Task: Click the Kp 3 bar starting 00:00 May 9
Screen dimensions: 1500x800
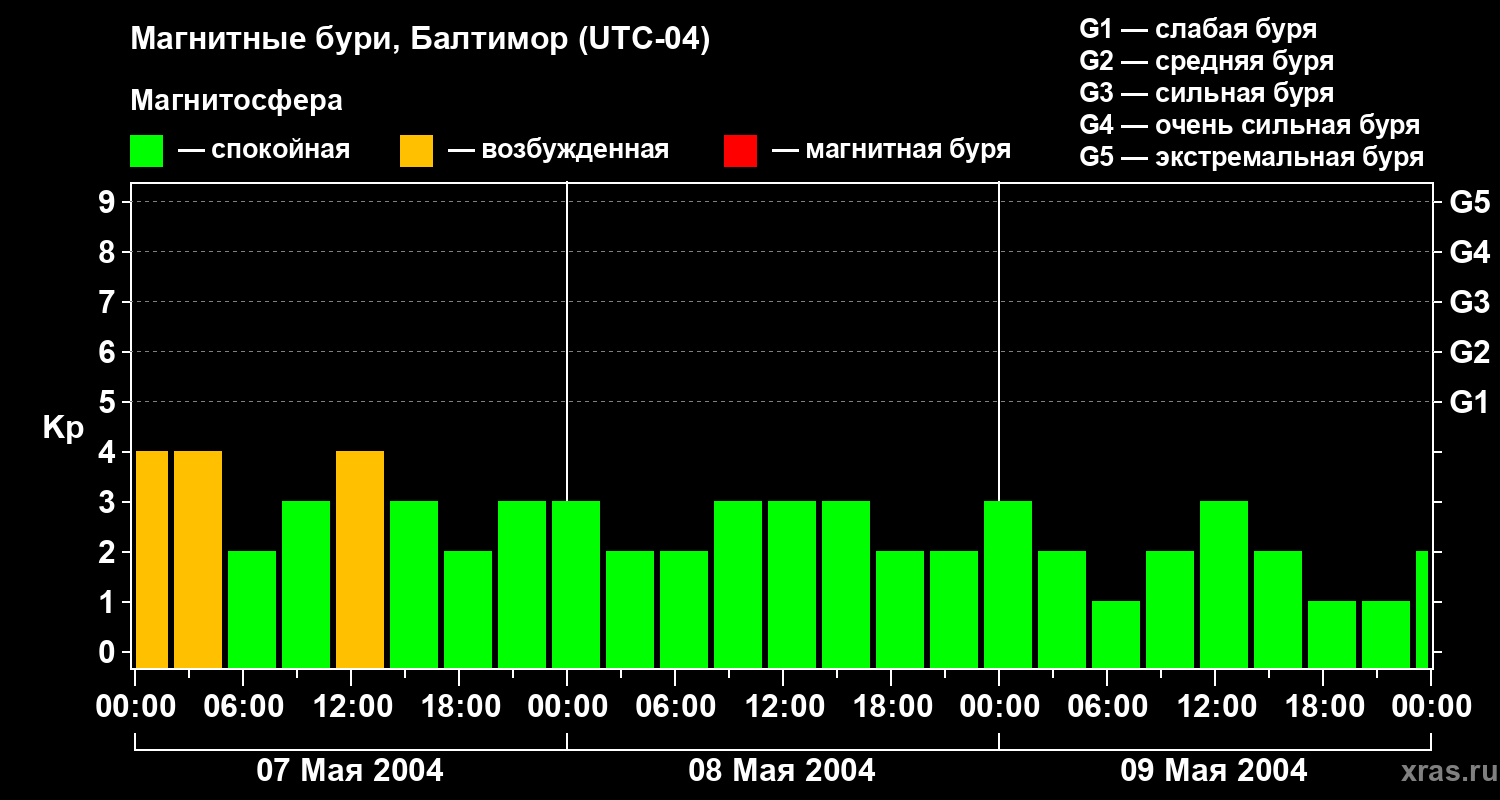Action: [1008, 584]
